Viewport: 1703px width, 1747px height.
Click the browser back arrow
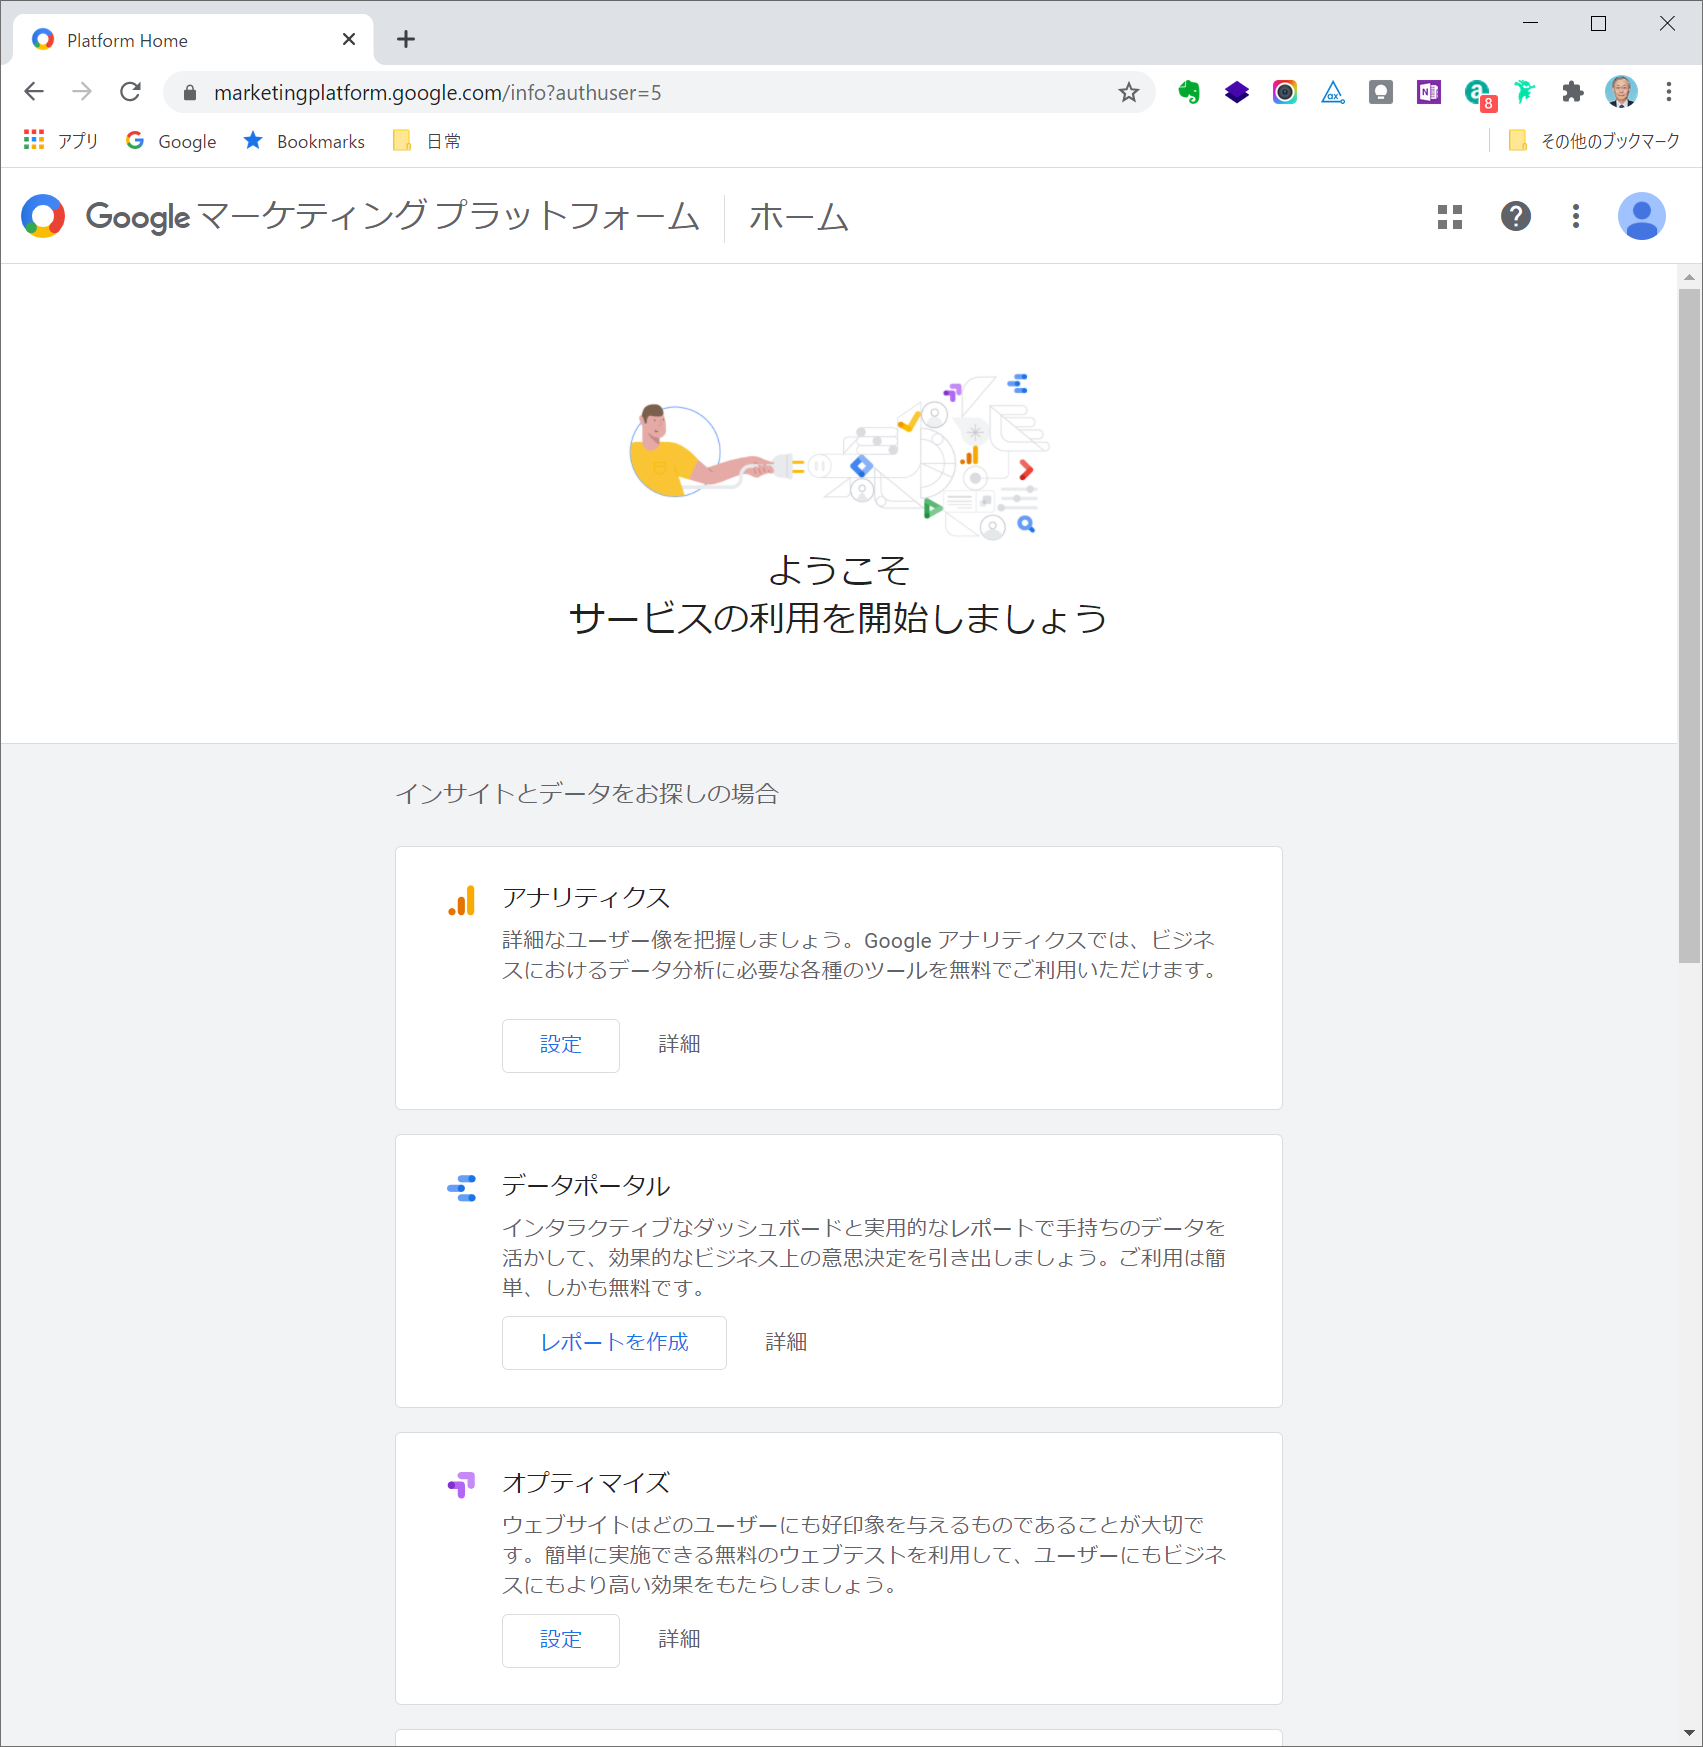pos(34,92)
